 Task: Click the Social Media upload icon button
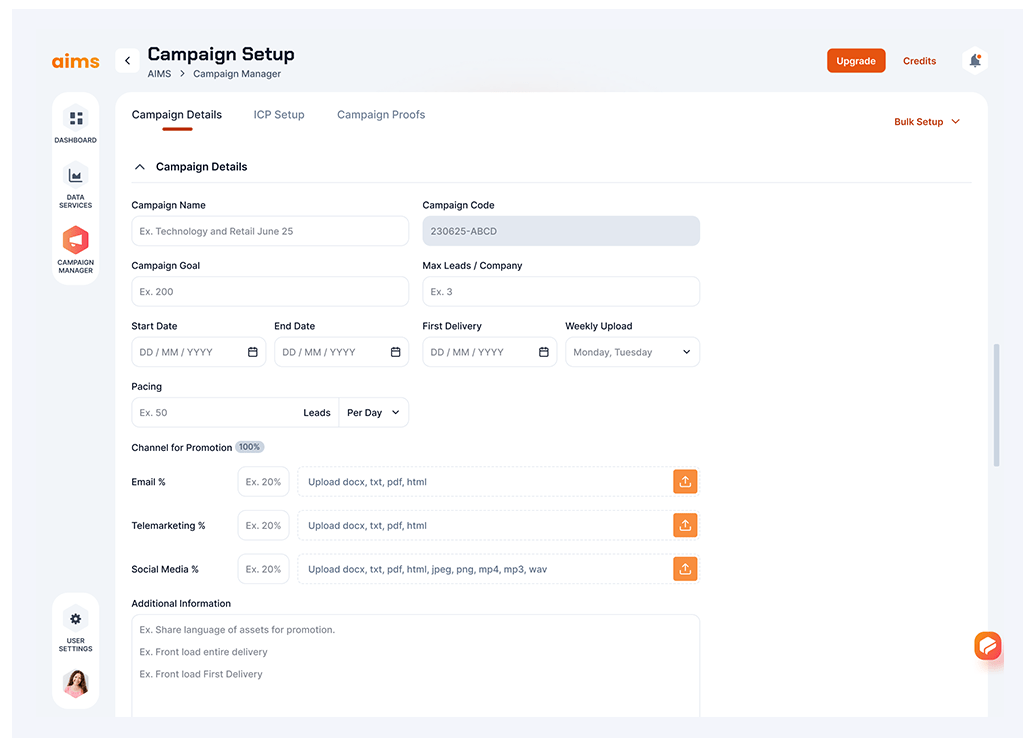click(685, 569)
